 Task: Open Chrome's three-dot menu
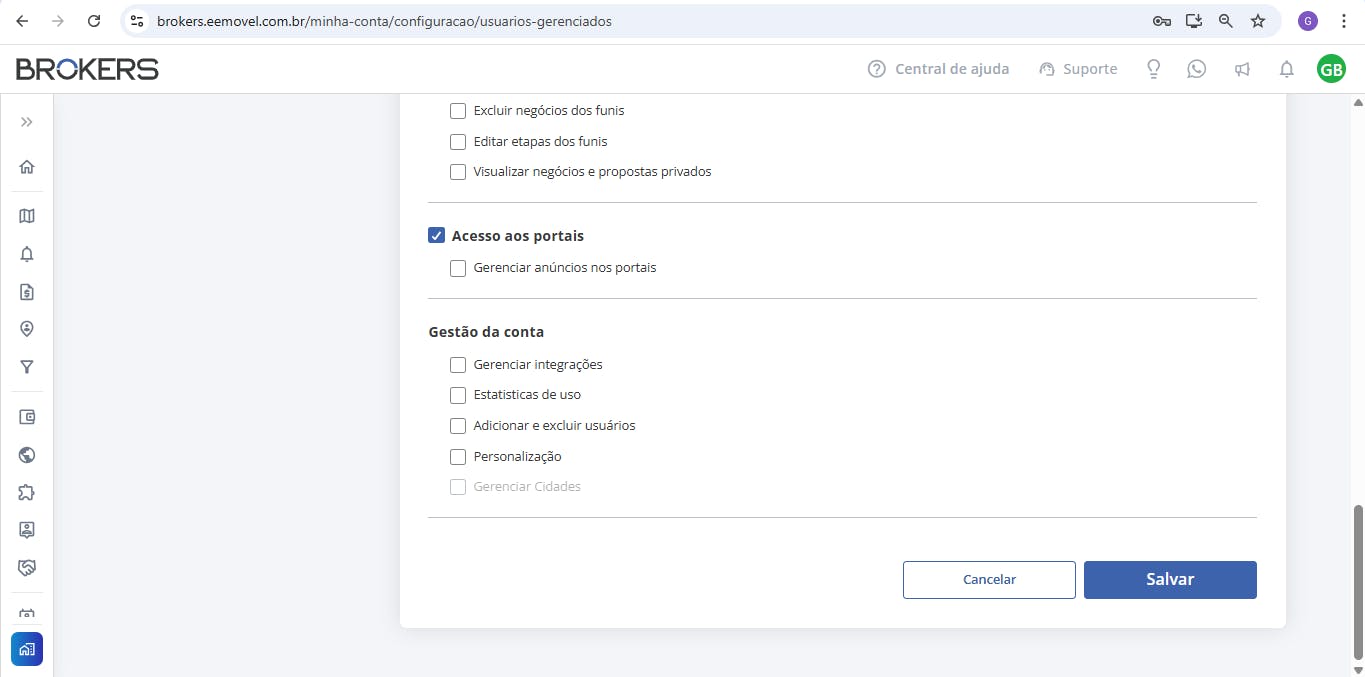tap(1344, 21)
